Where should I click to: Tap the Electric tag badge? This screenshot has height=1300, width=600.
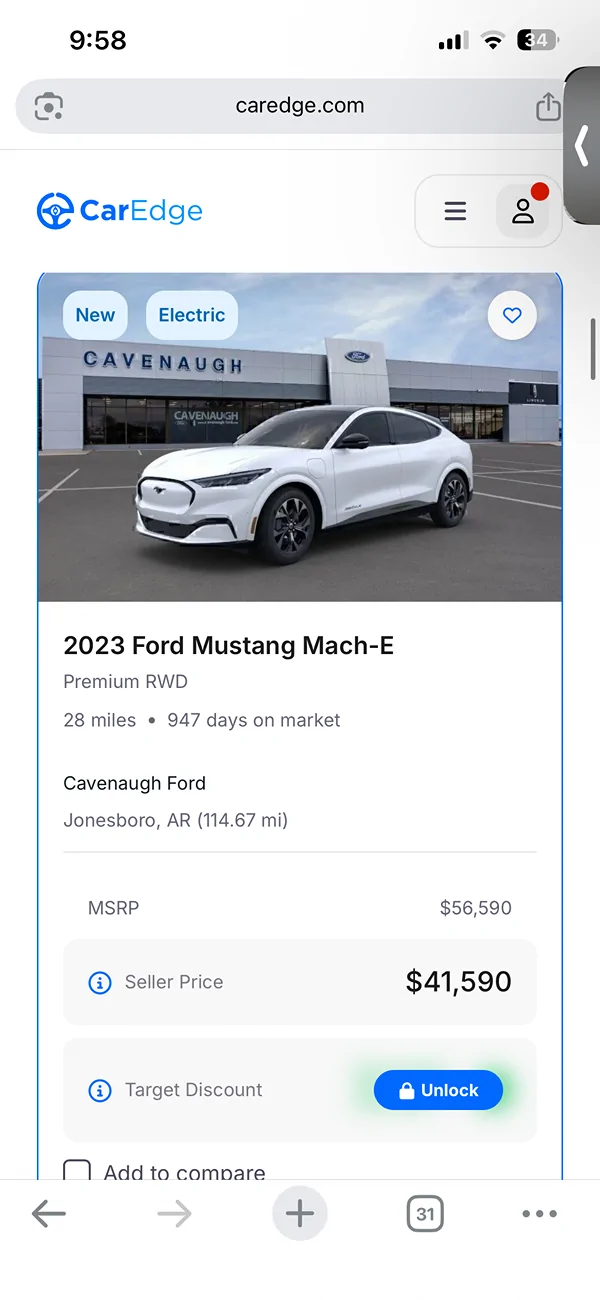tap(191, 315)
